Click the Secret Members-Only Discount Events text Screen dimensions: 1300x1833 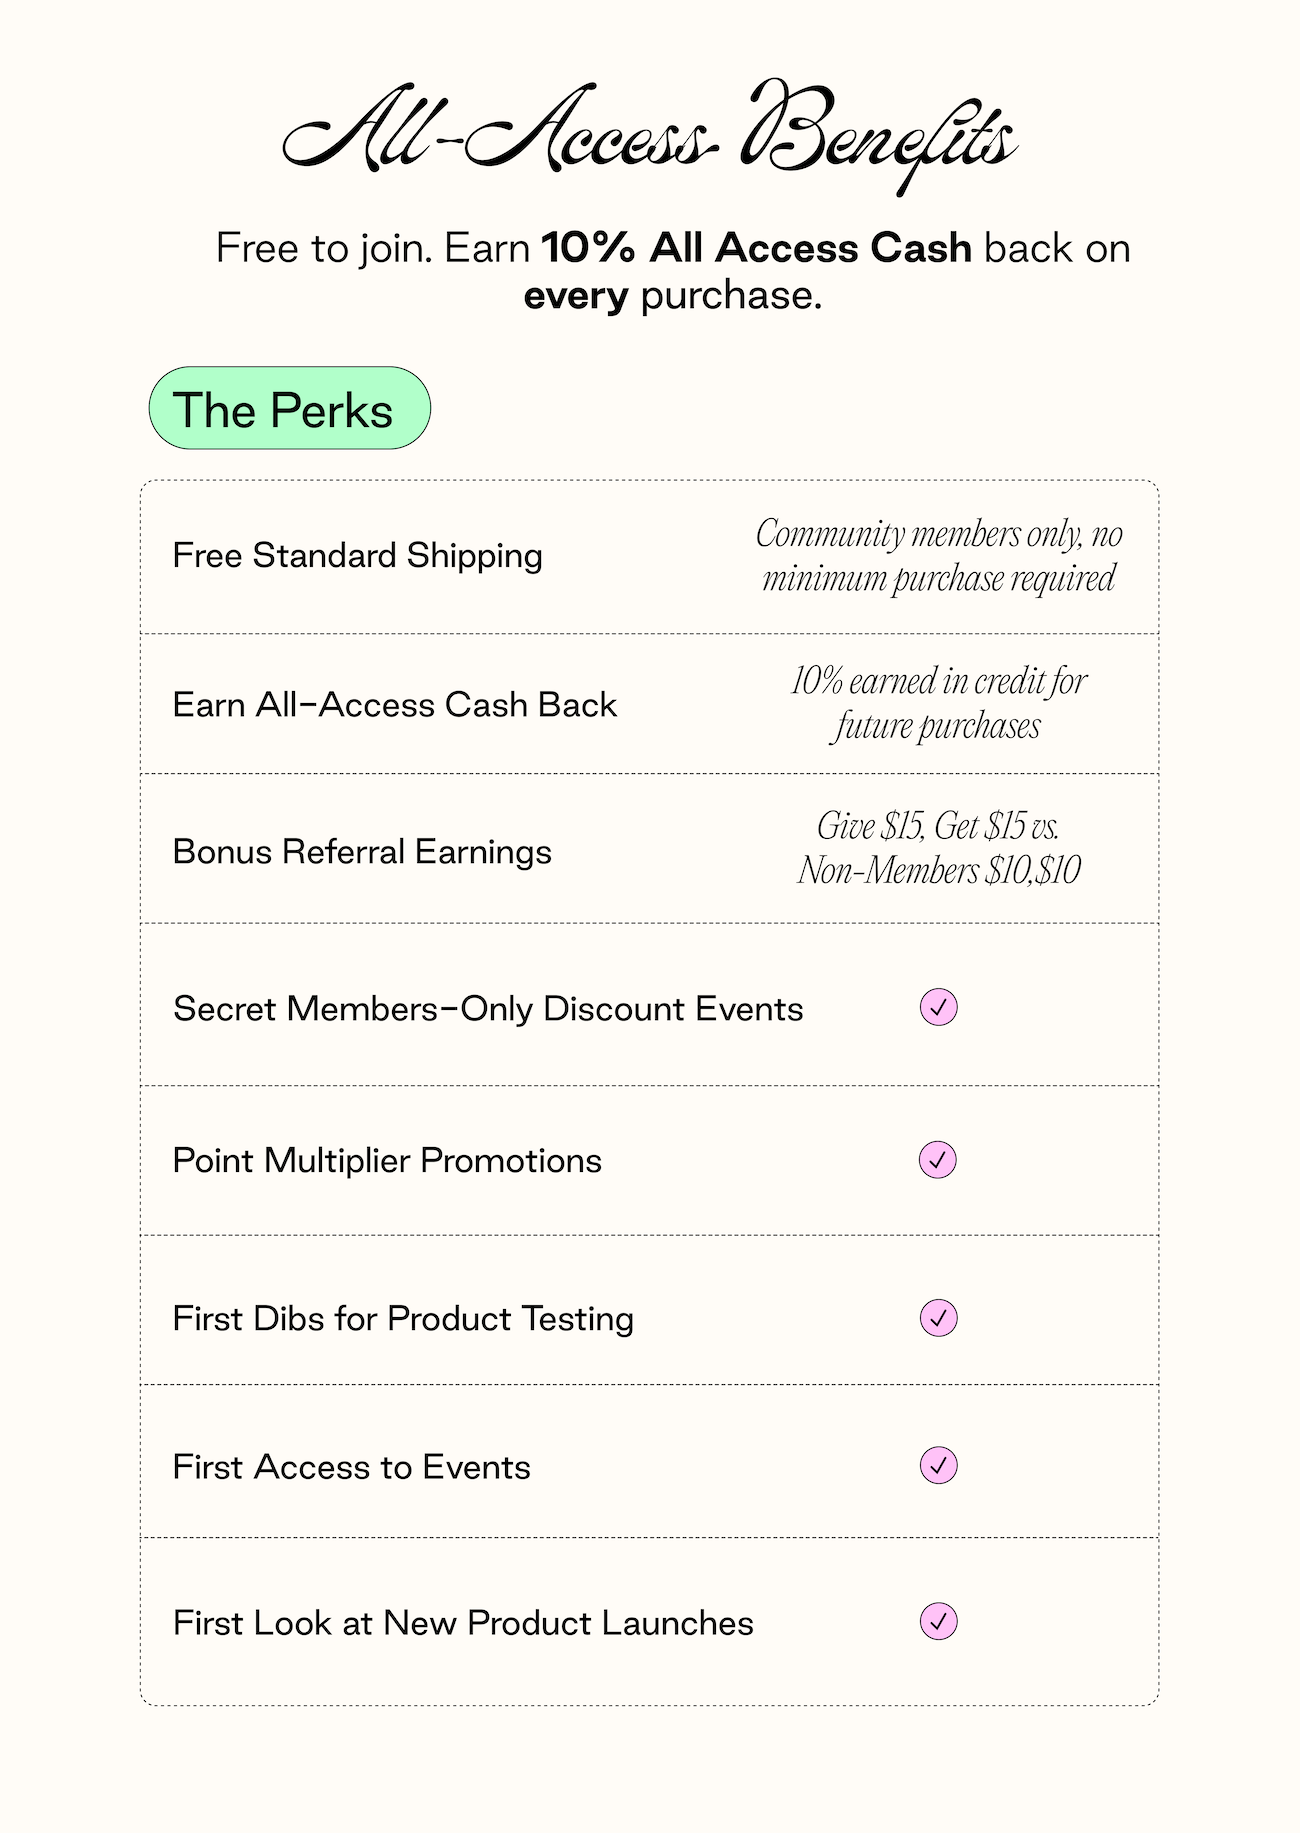click(488, 1009)
